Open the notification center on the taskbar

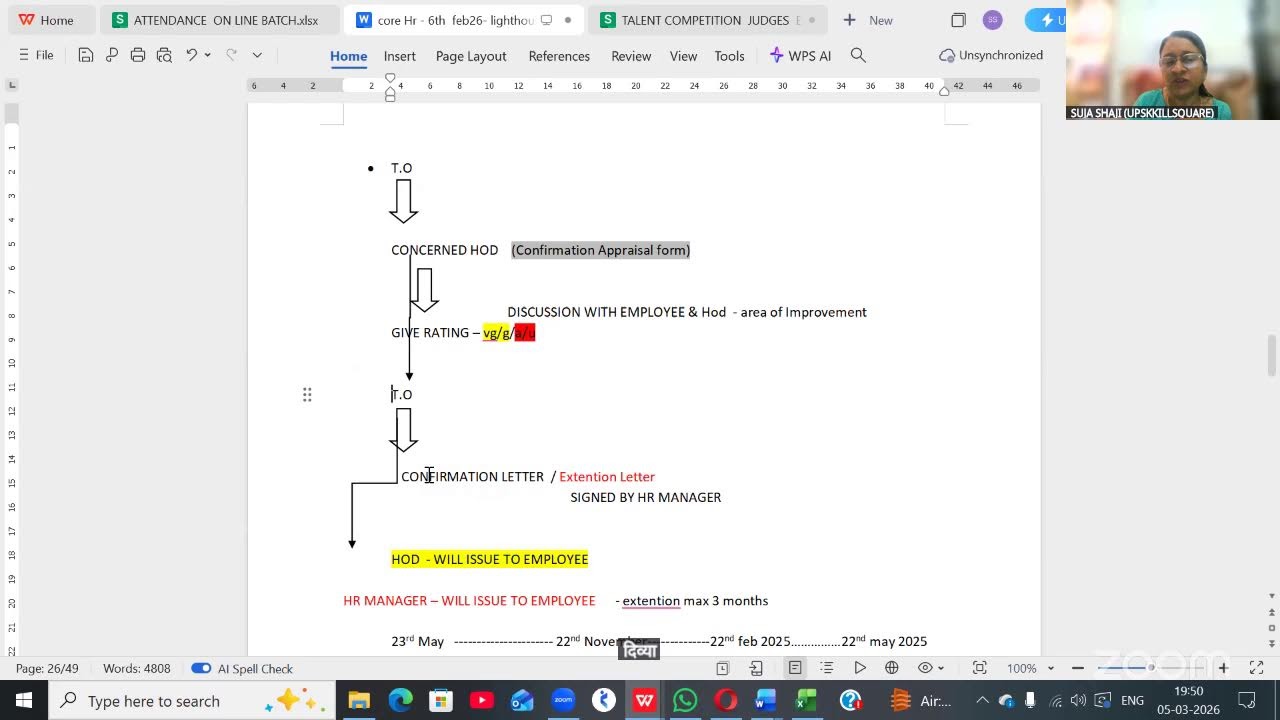point(1247,701)
